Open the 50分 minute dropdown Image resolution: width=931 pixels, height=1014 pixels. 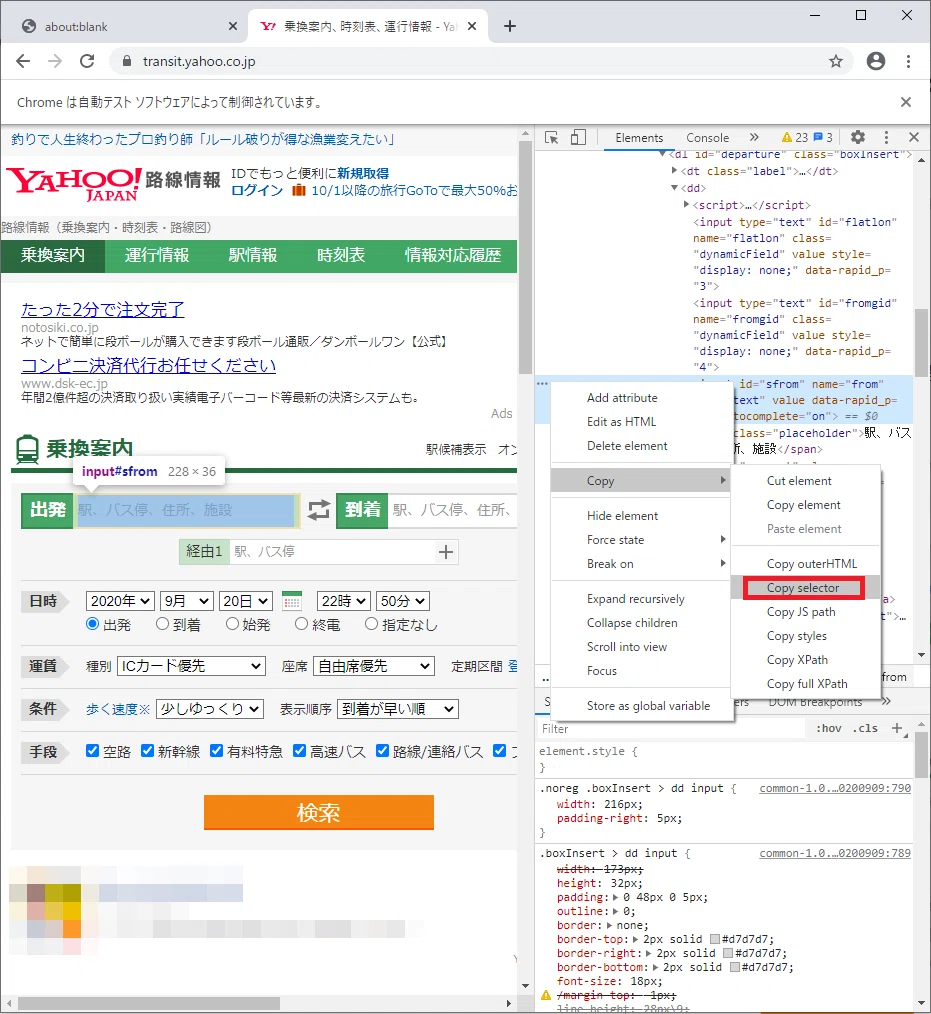[x=402, y=601]
